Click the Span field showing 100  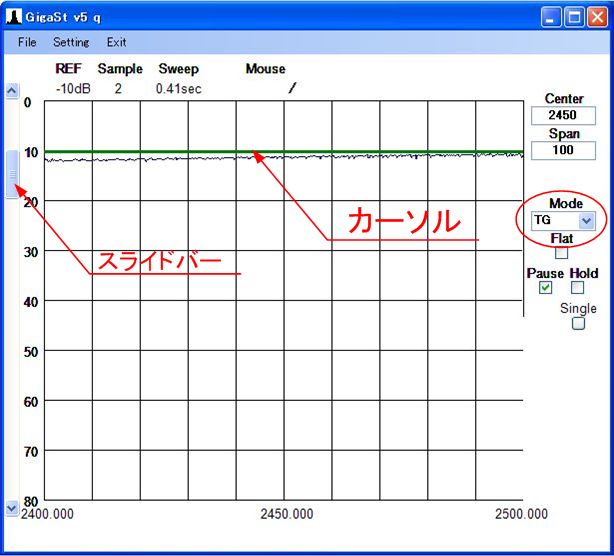point(564,150)
